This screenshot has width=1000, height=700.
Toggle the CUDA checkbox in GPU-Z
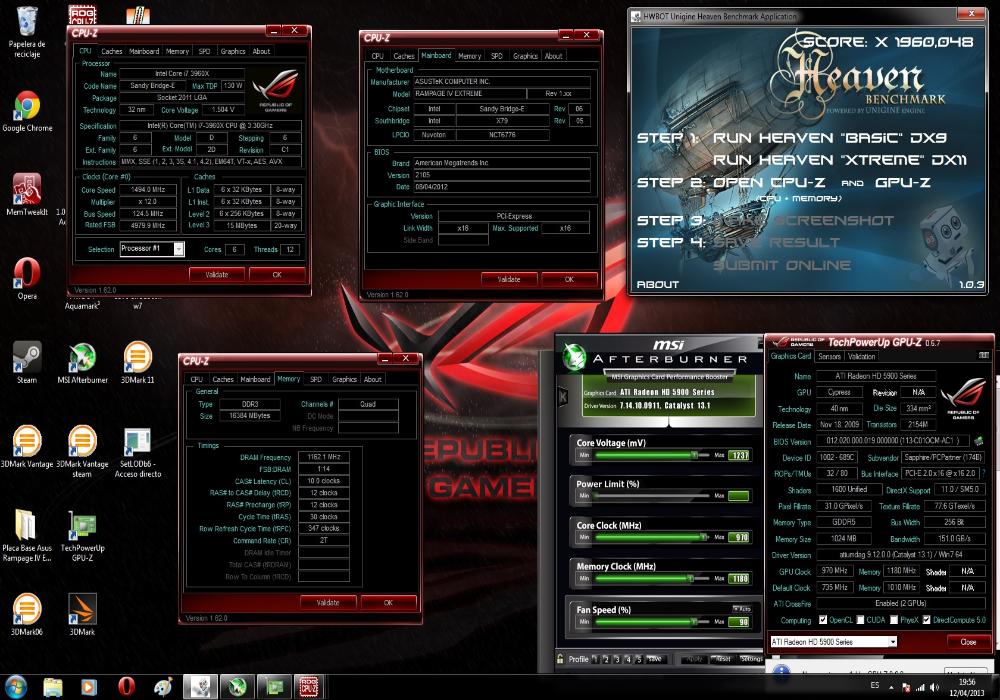[x=860, y=620]
